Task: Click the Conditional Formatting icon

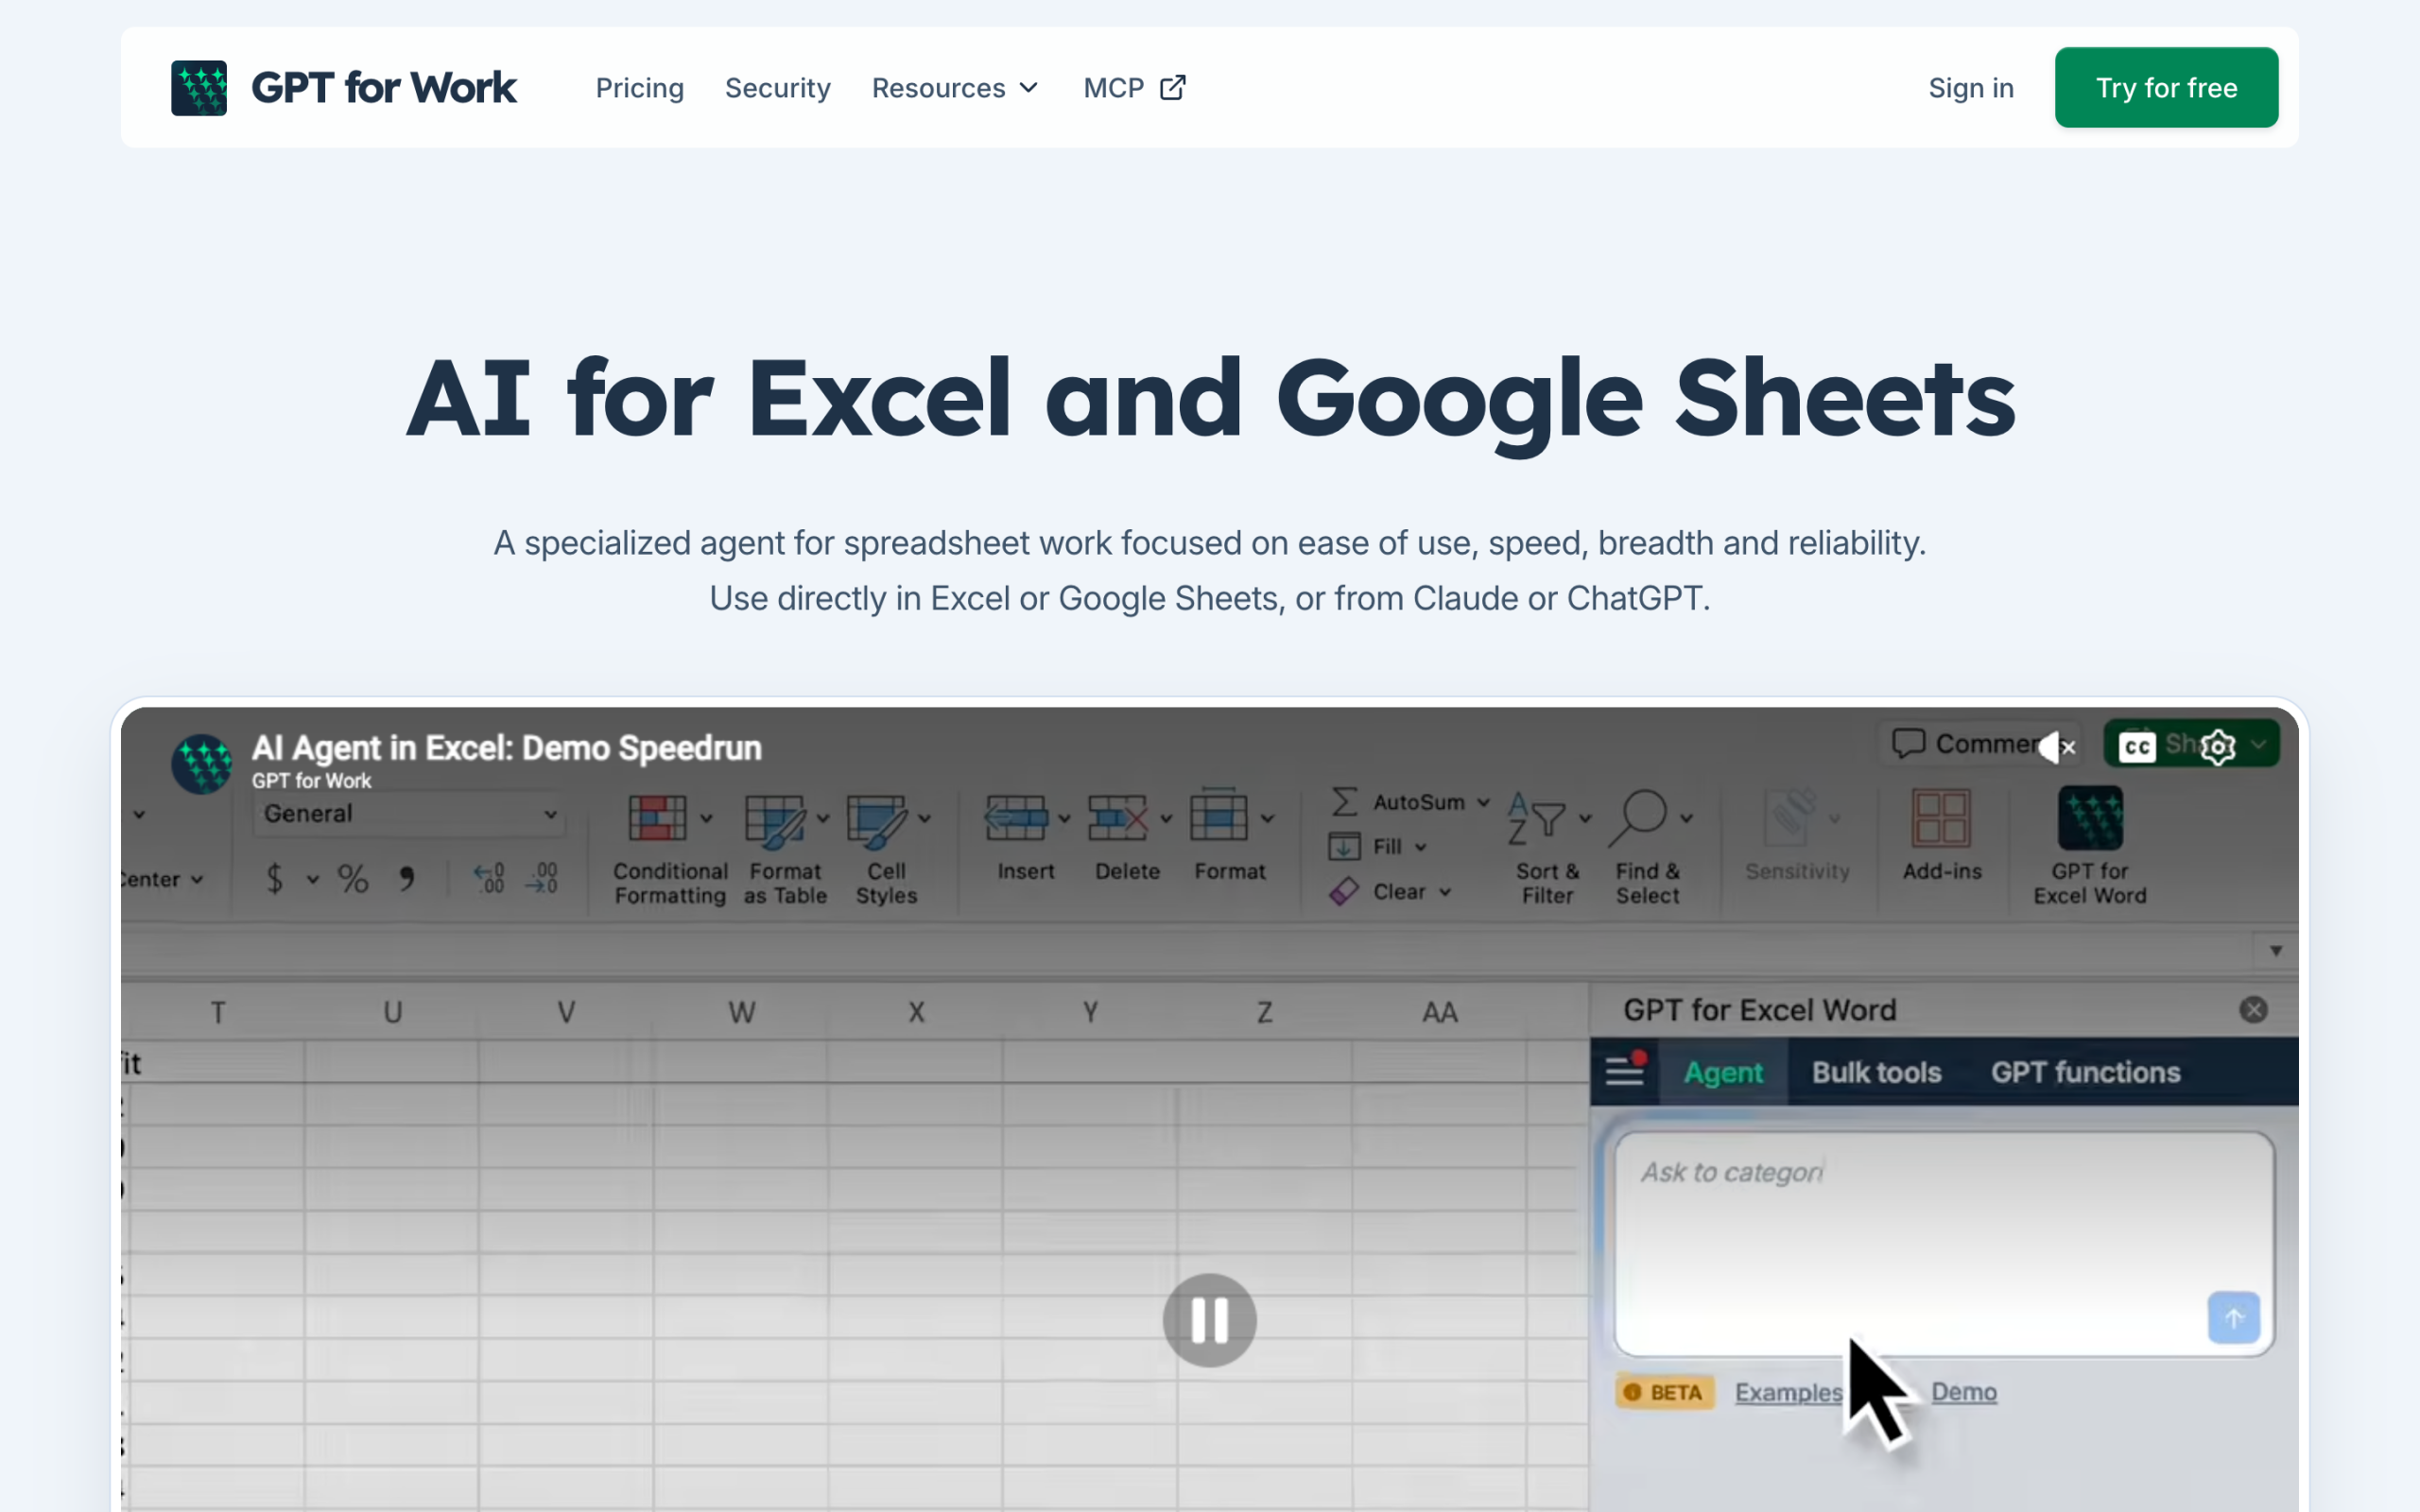Action: click(657, 818)
